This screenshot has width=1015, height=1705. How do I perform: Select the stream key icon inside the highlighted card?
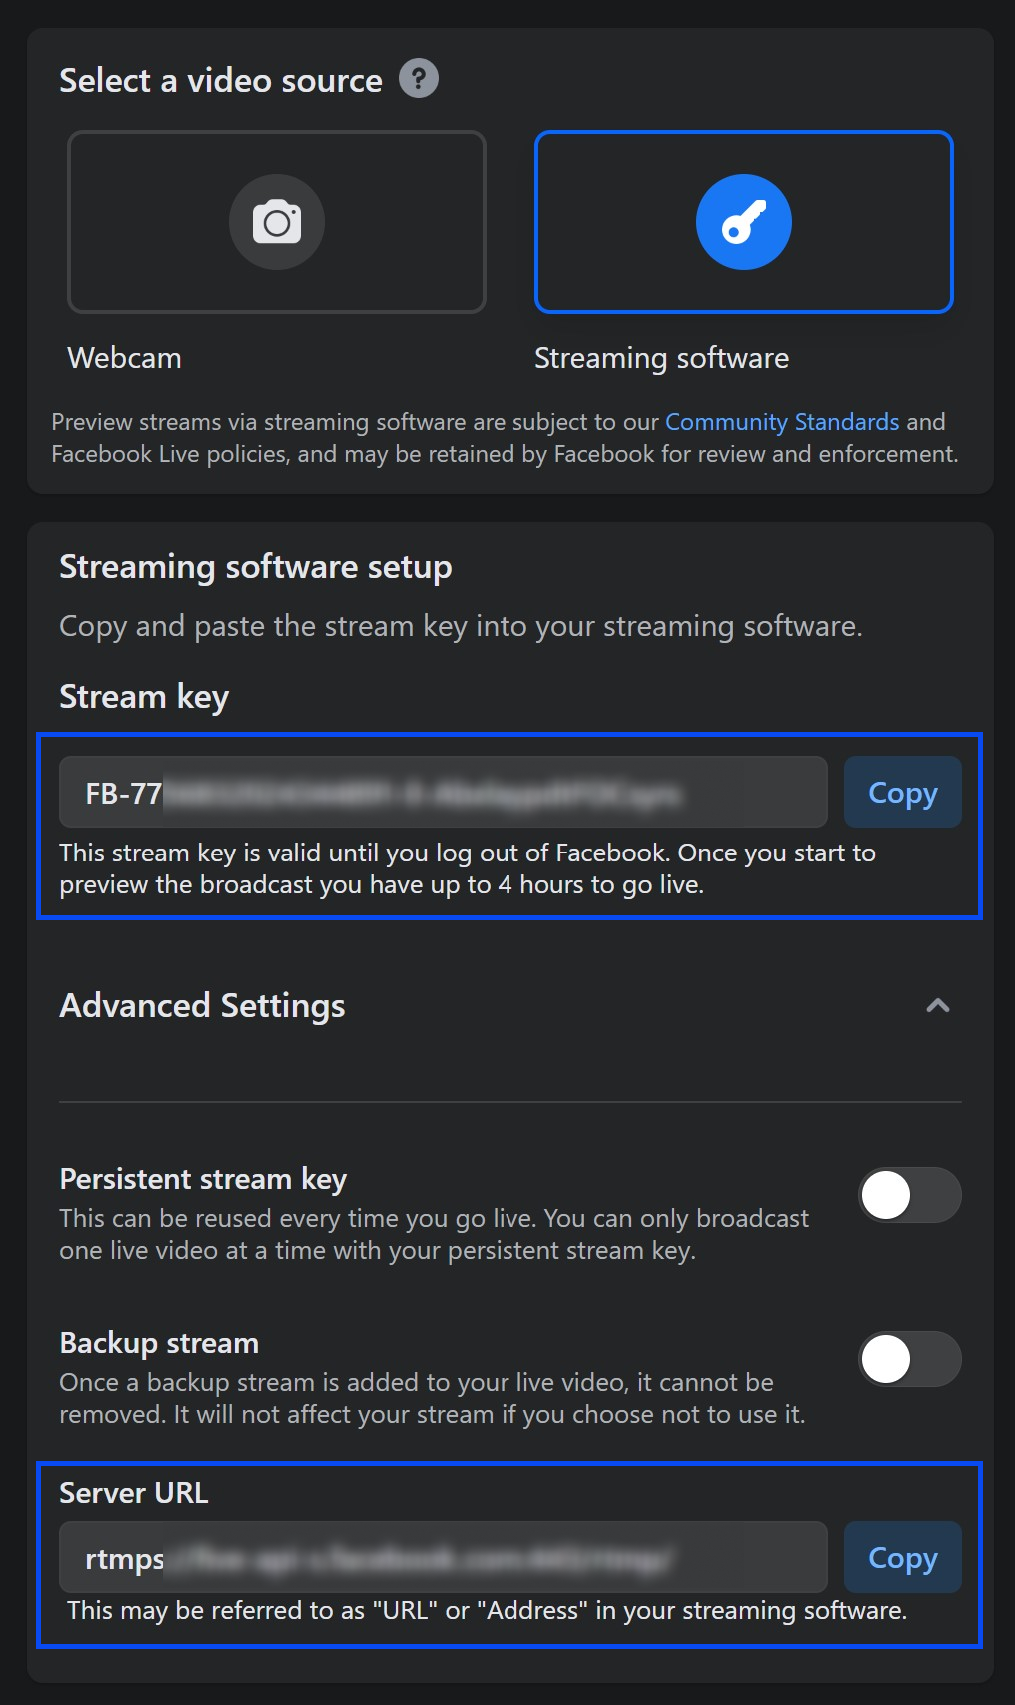(x=742, y=221)
